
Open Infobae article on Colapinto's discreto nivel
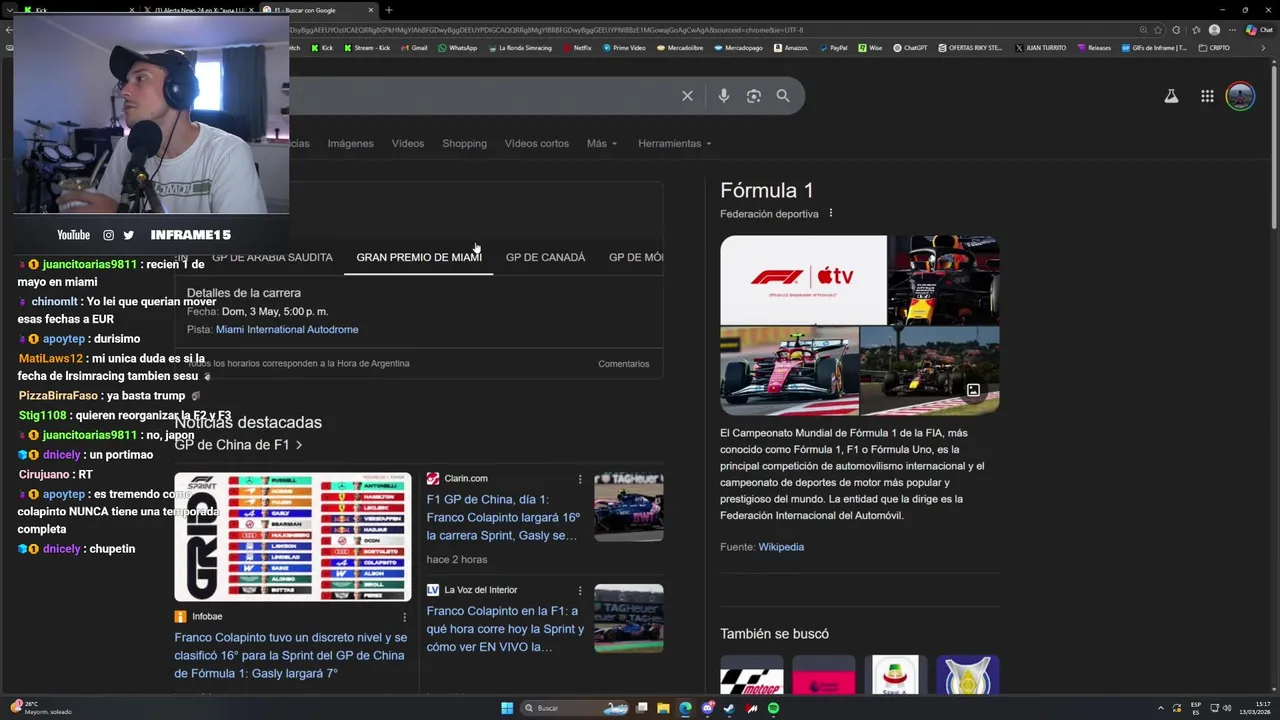(x=290, y=655)
